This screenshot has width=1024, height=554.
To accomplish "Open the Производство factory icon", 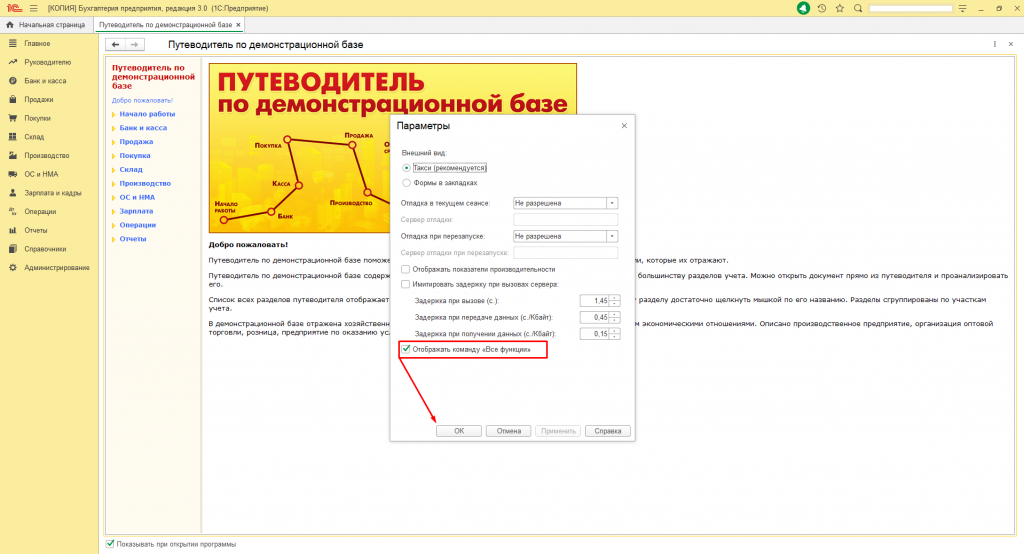I will (x=12, y=155).
